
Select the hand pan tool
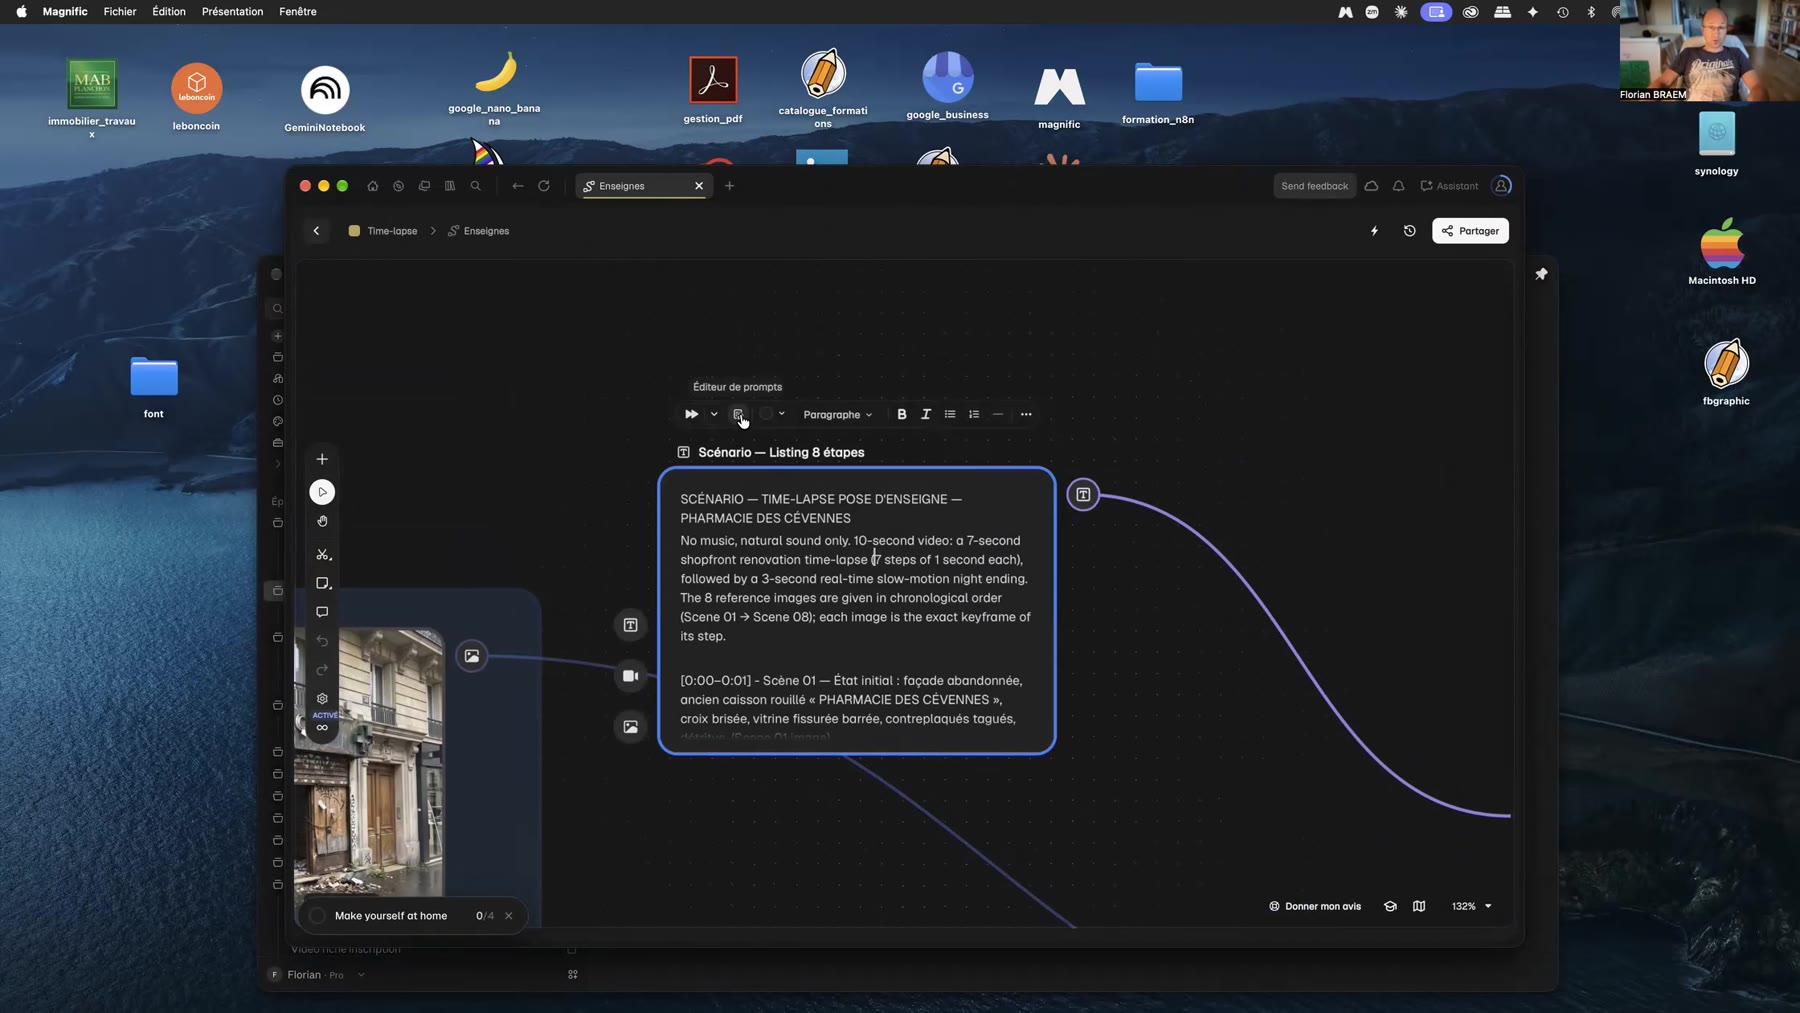(x=322, y=521)
